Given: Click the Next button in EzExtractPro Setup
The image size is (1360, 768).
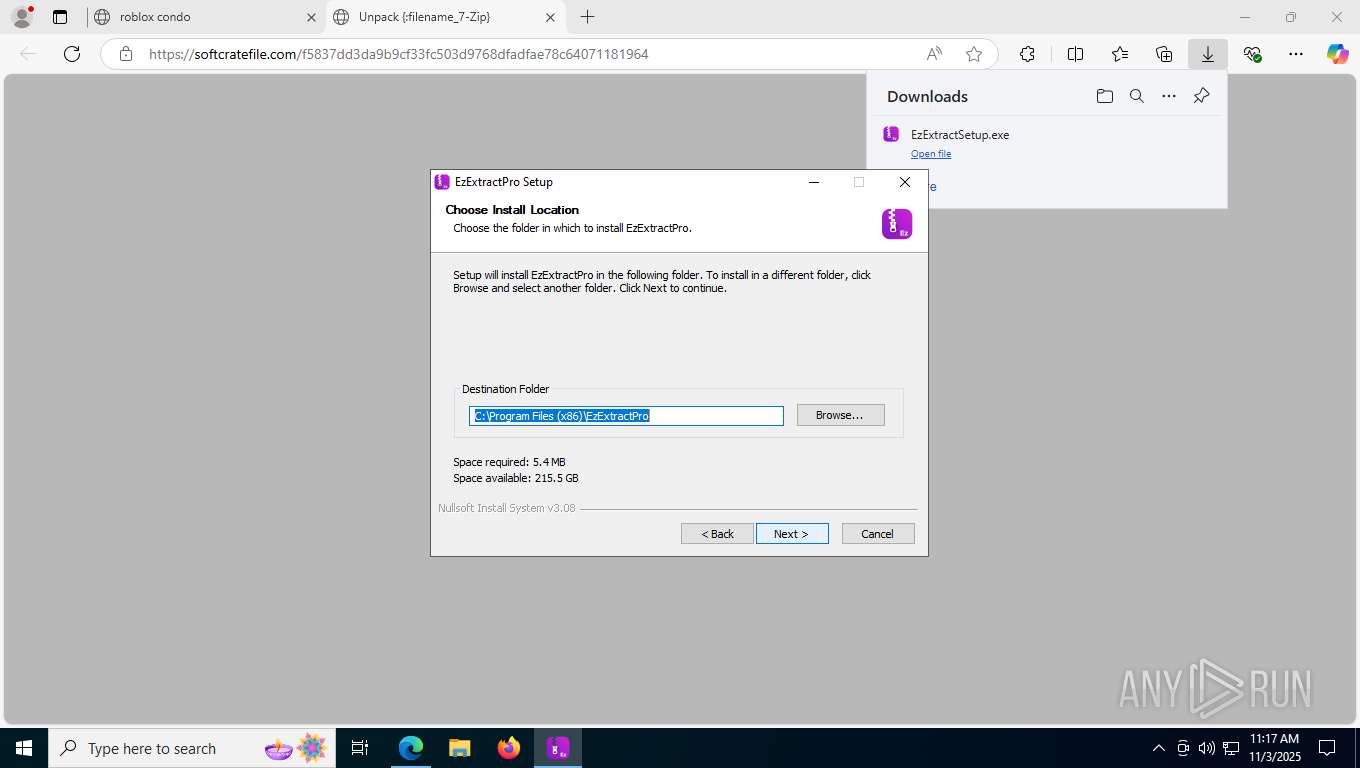Looking at the screenshot, I should click(792, 534).
